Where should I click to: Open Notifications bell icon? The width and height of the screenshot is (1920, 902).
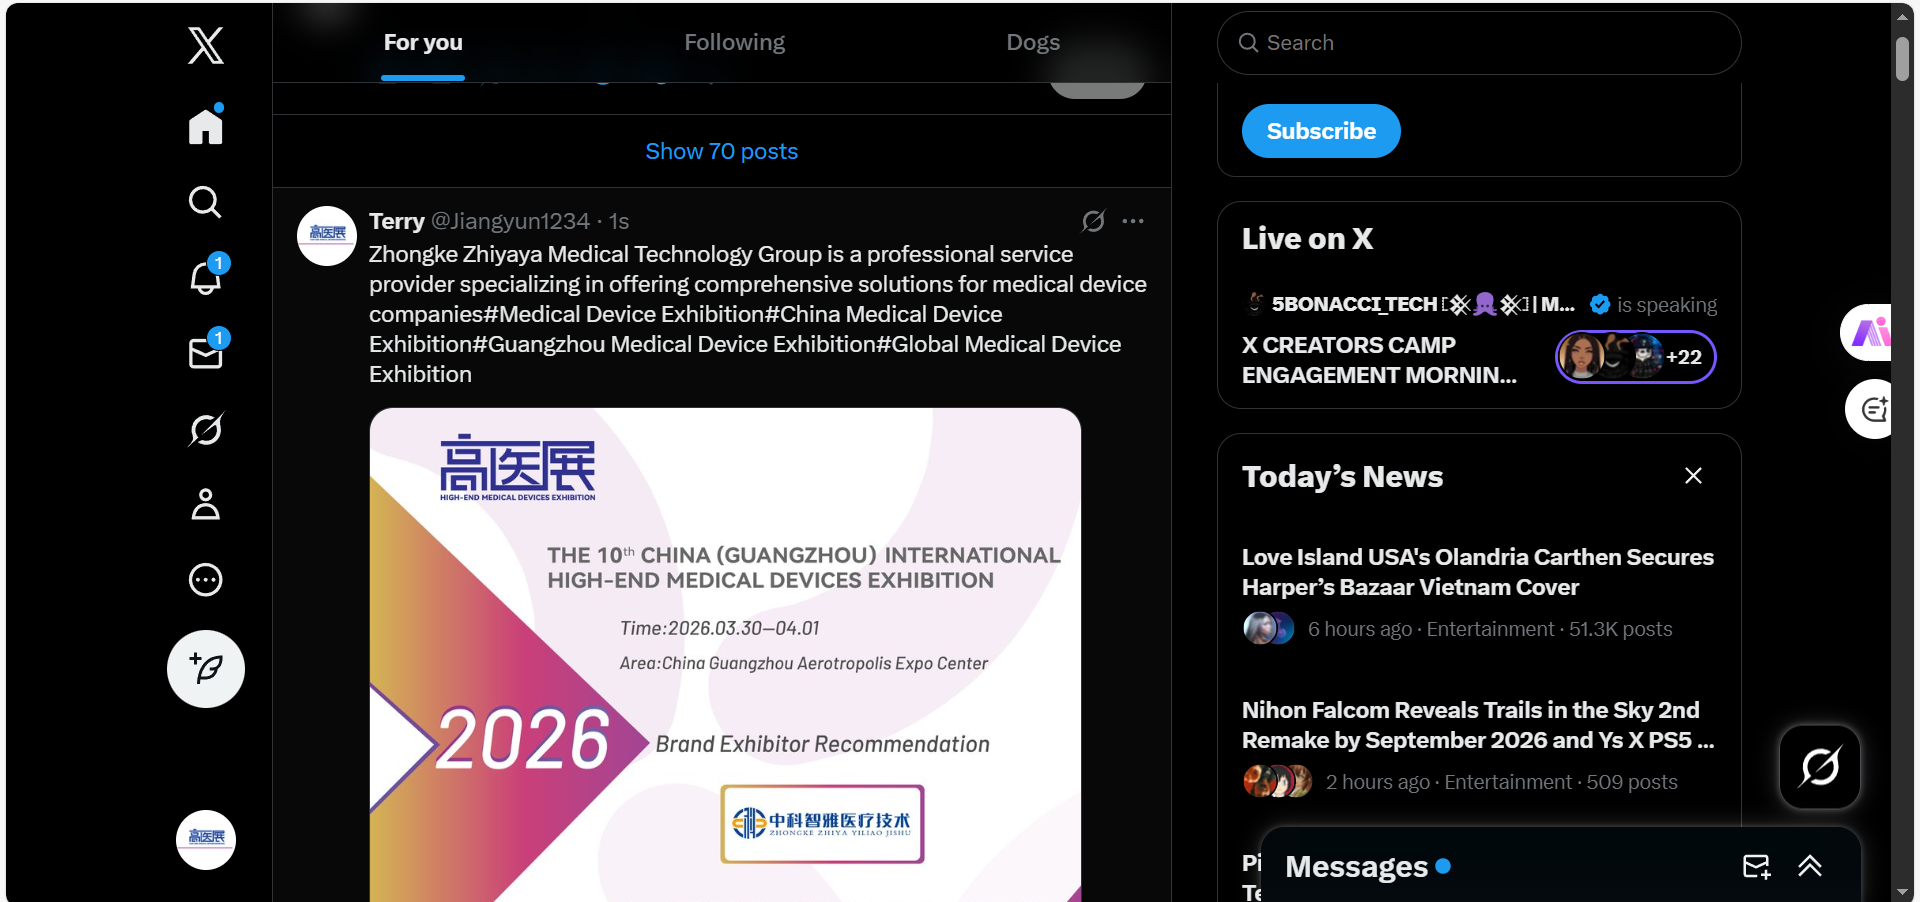click(x=206, y=278)
